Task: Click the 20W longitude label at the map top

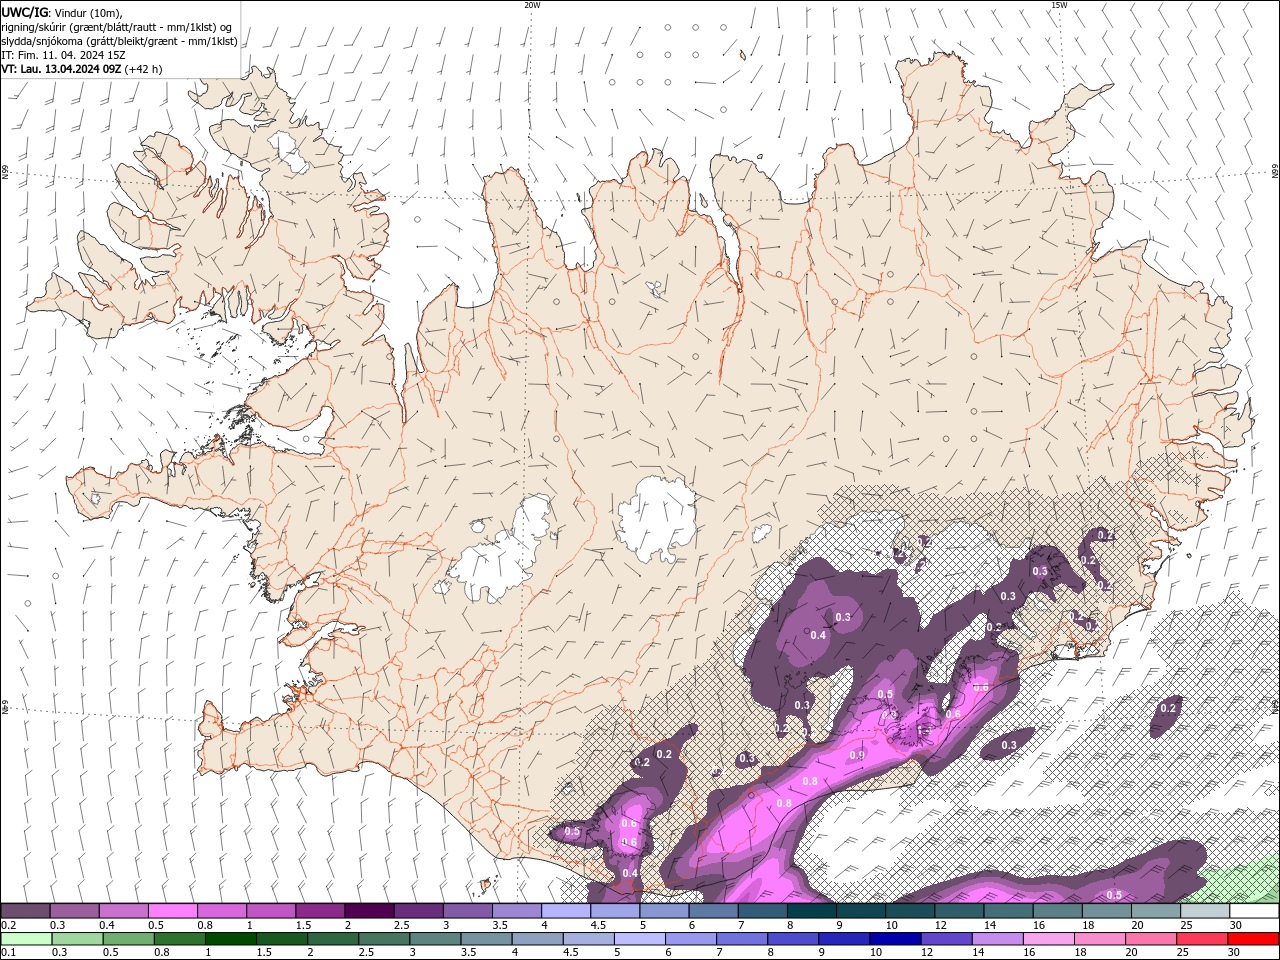Action: pos(532,5)
